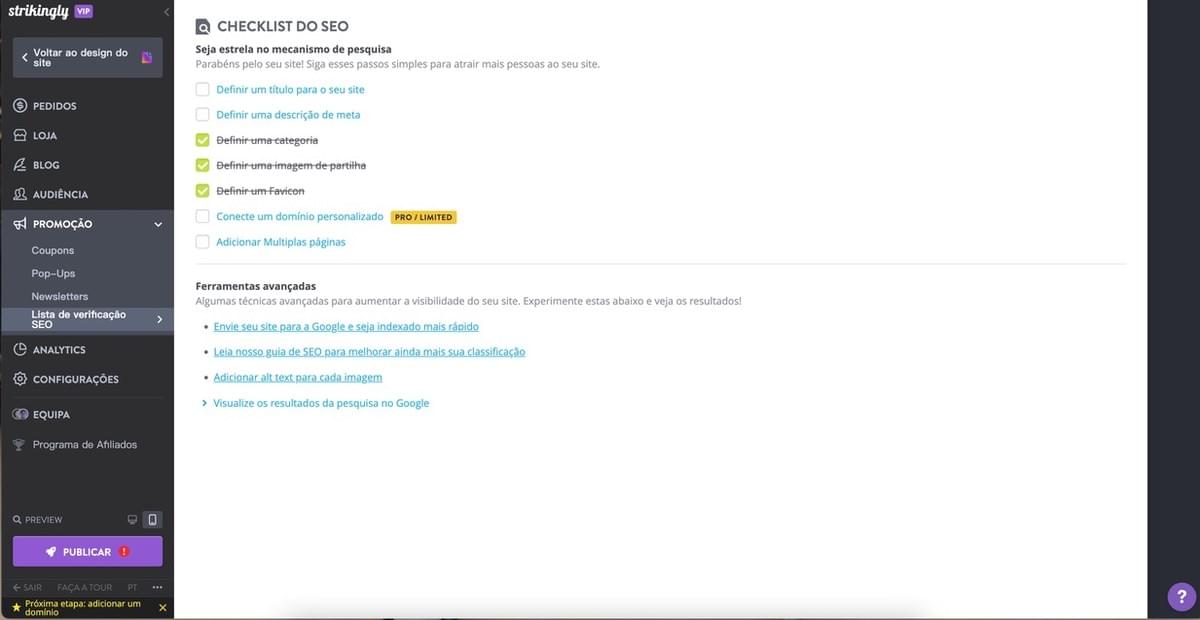Select Newsletters under Promoção
Screen dimensions: 1200x620
click(x=60, y=296)
